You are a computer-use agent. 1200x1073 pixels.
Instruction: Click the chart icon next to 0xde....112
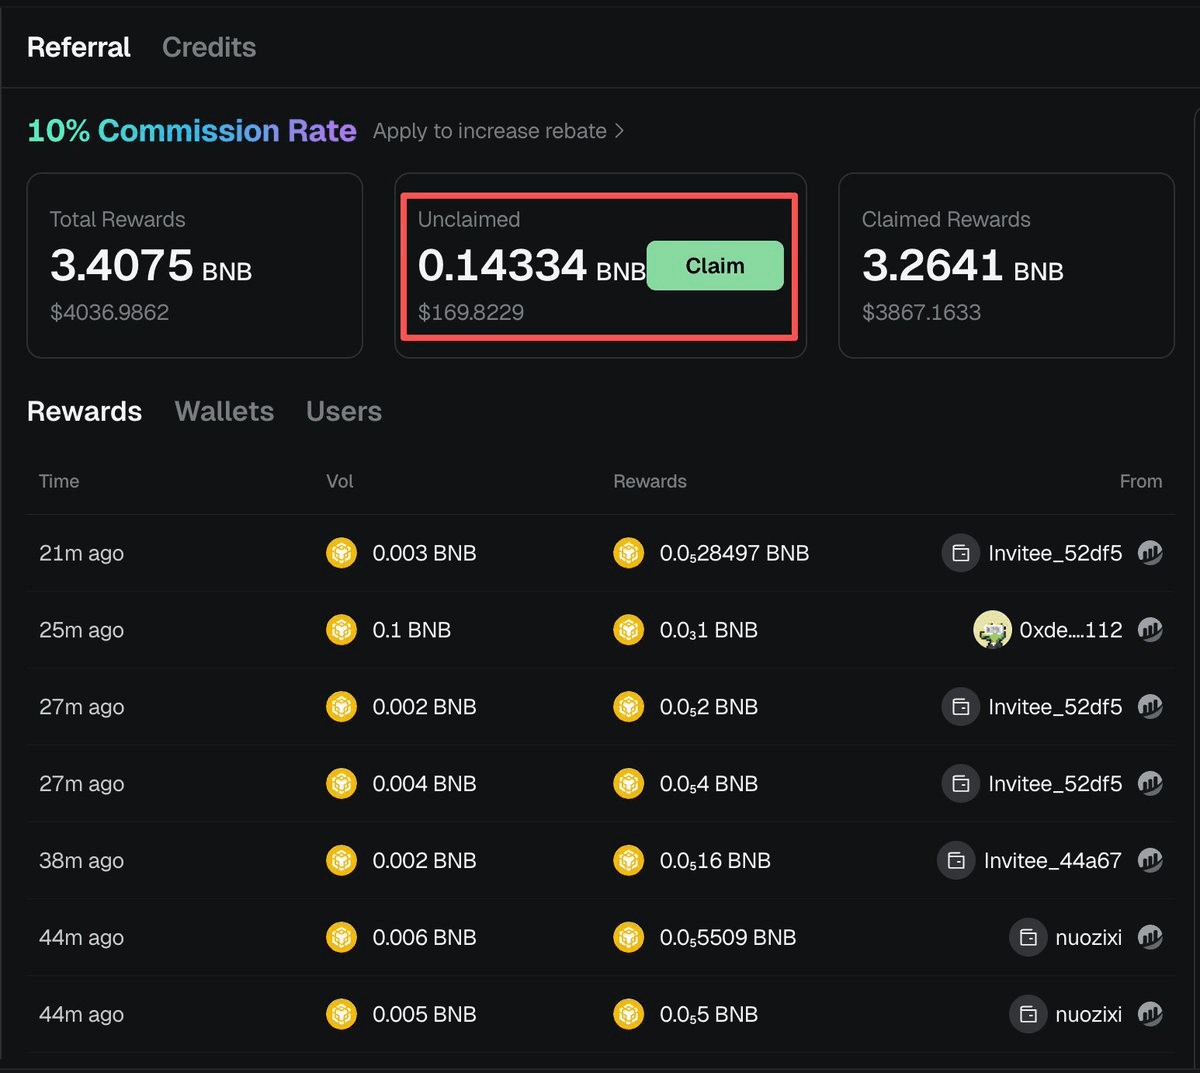click(x=1150, y=630)
